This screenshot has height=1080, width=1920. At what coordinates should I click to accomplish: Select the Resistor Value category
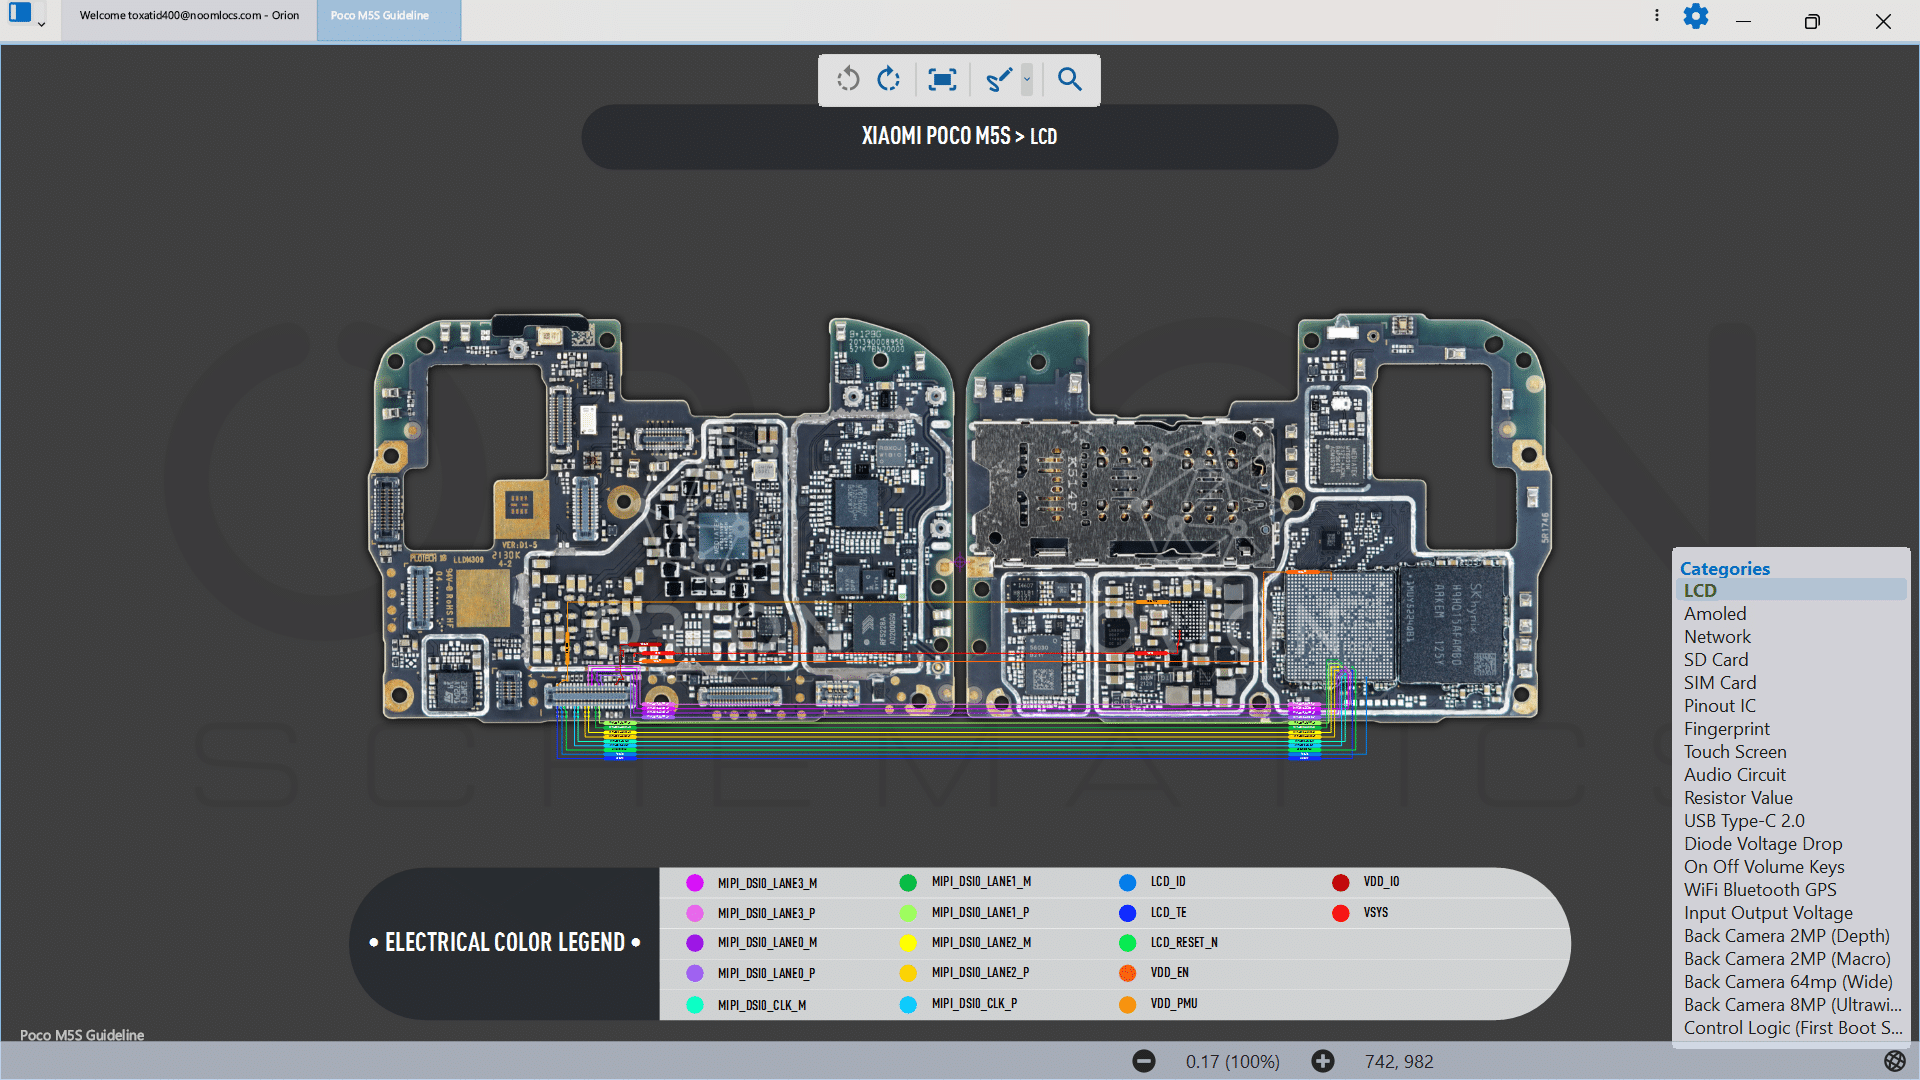coord(1791,798)
